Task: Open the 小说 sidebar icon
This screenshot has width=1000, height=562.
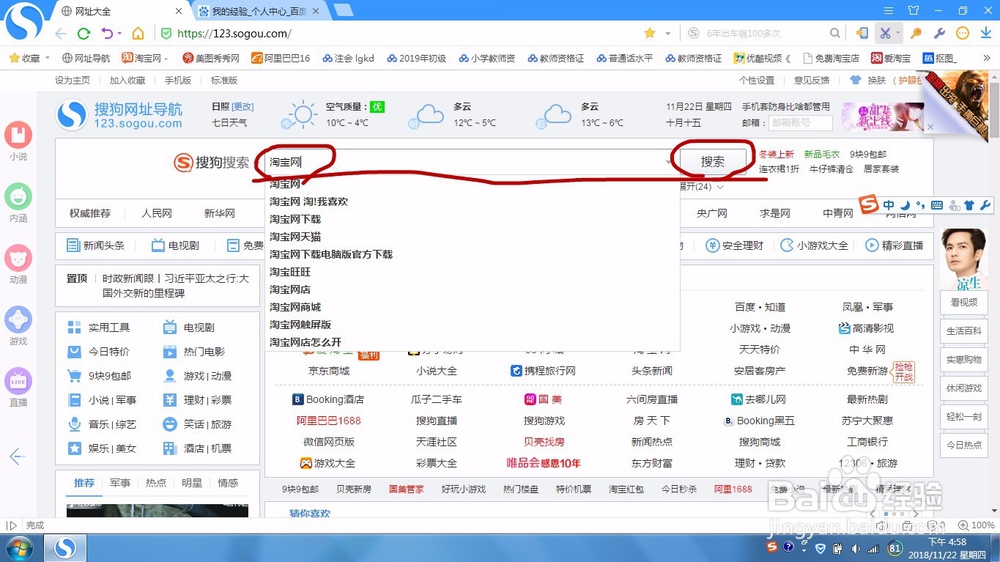Action: [18, 135]
